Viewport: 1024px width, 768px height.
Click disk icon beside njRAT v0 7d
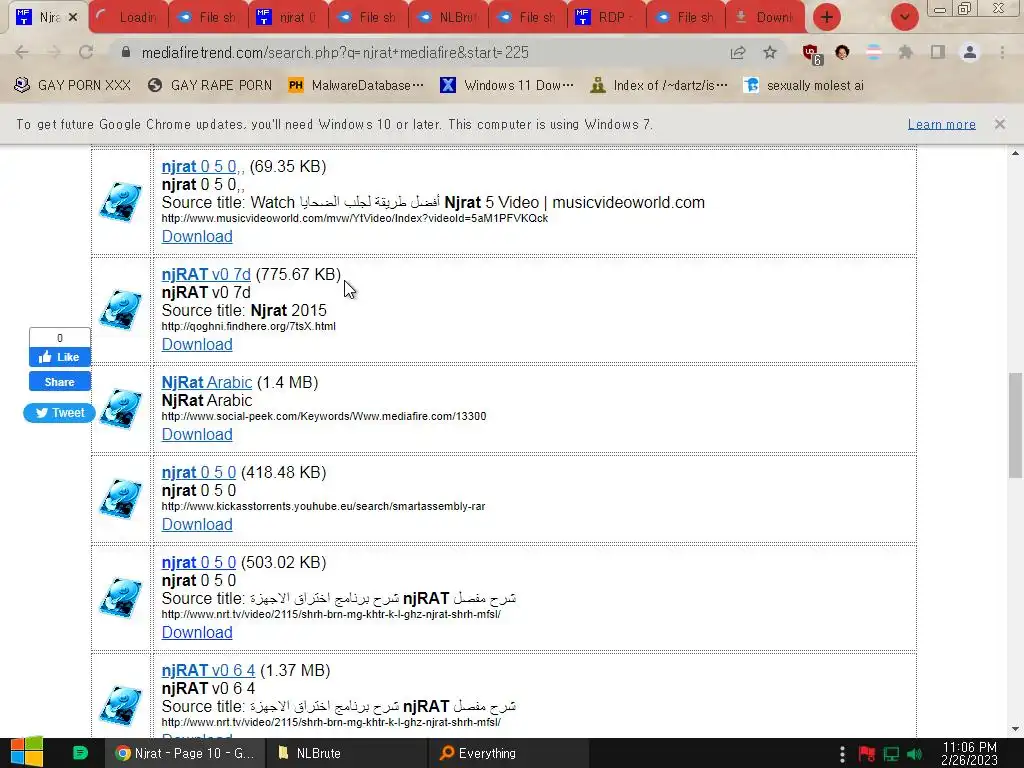(121, 310)
